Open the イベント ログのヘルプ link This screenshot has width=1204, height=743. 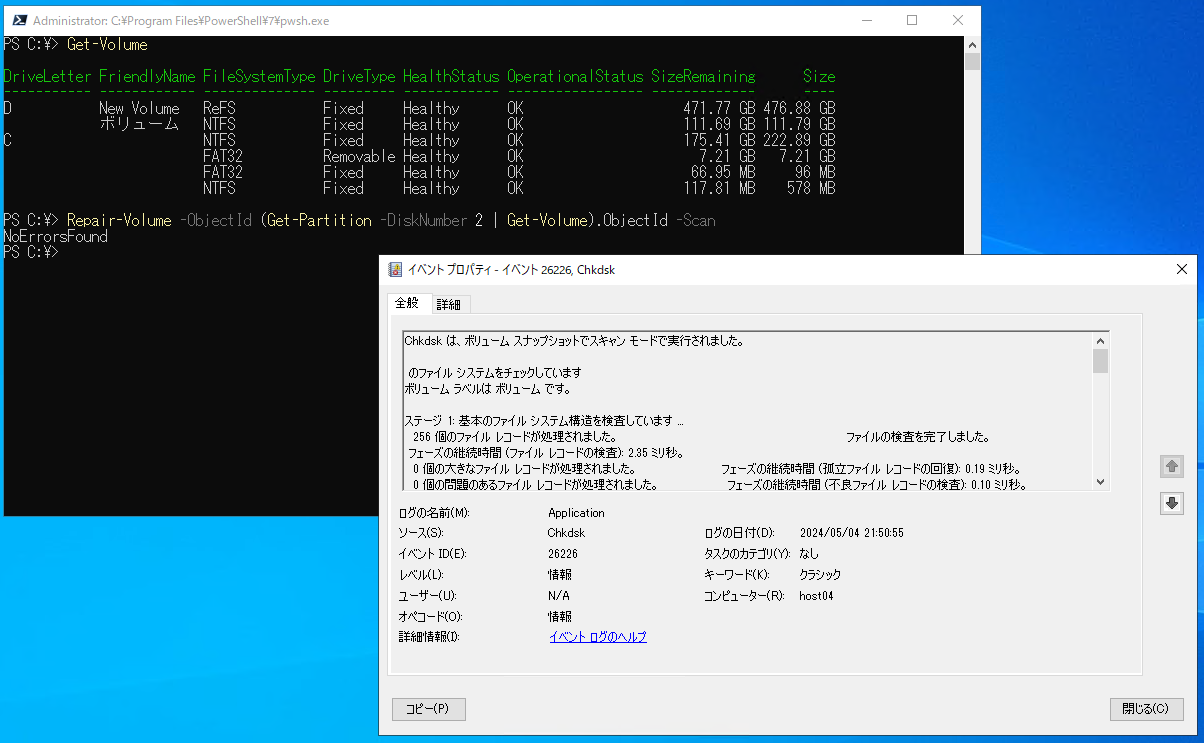597,636
